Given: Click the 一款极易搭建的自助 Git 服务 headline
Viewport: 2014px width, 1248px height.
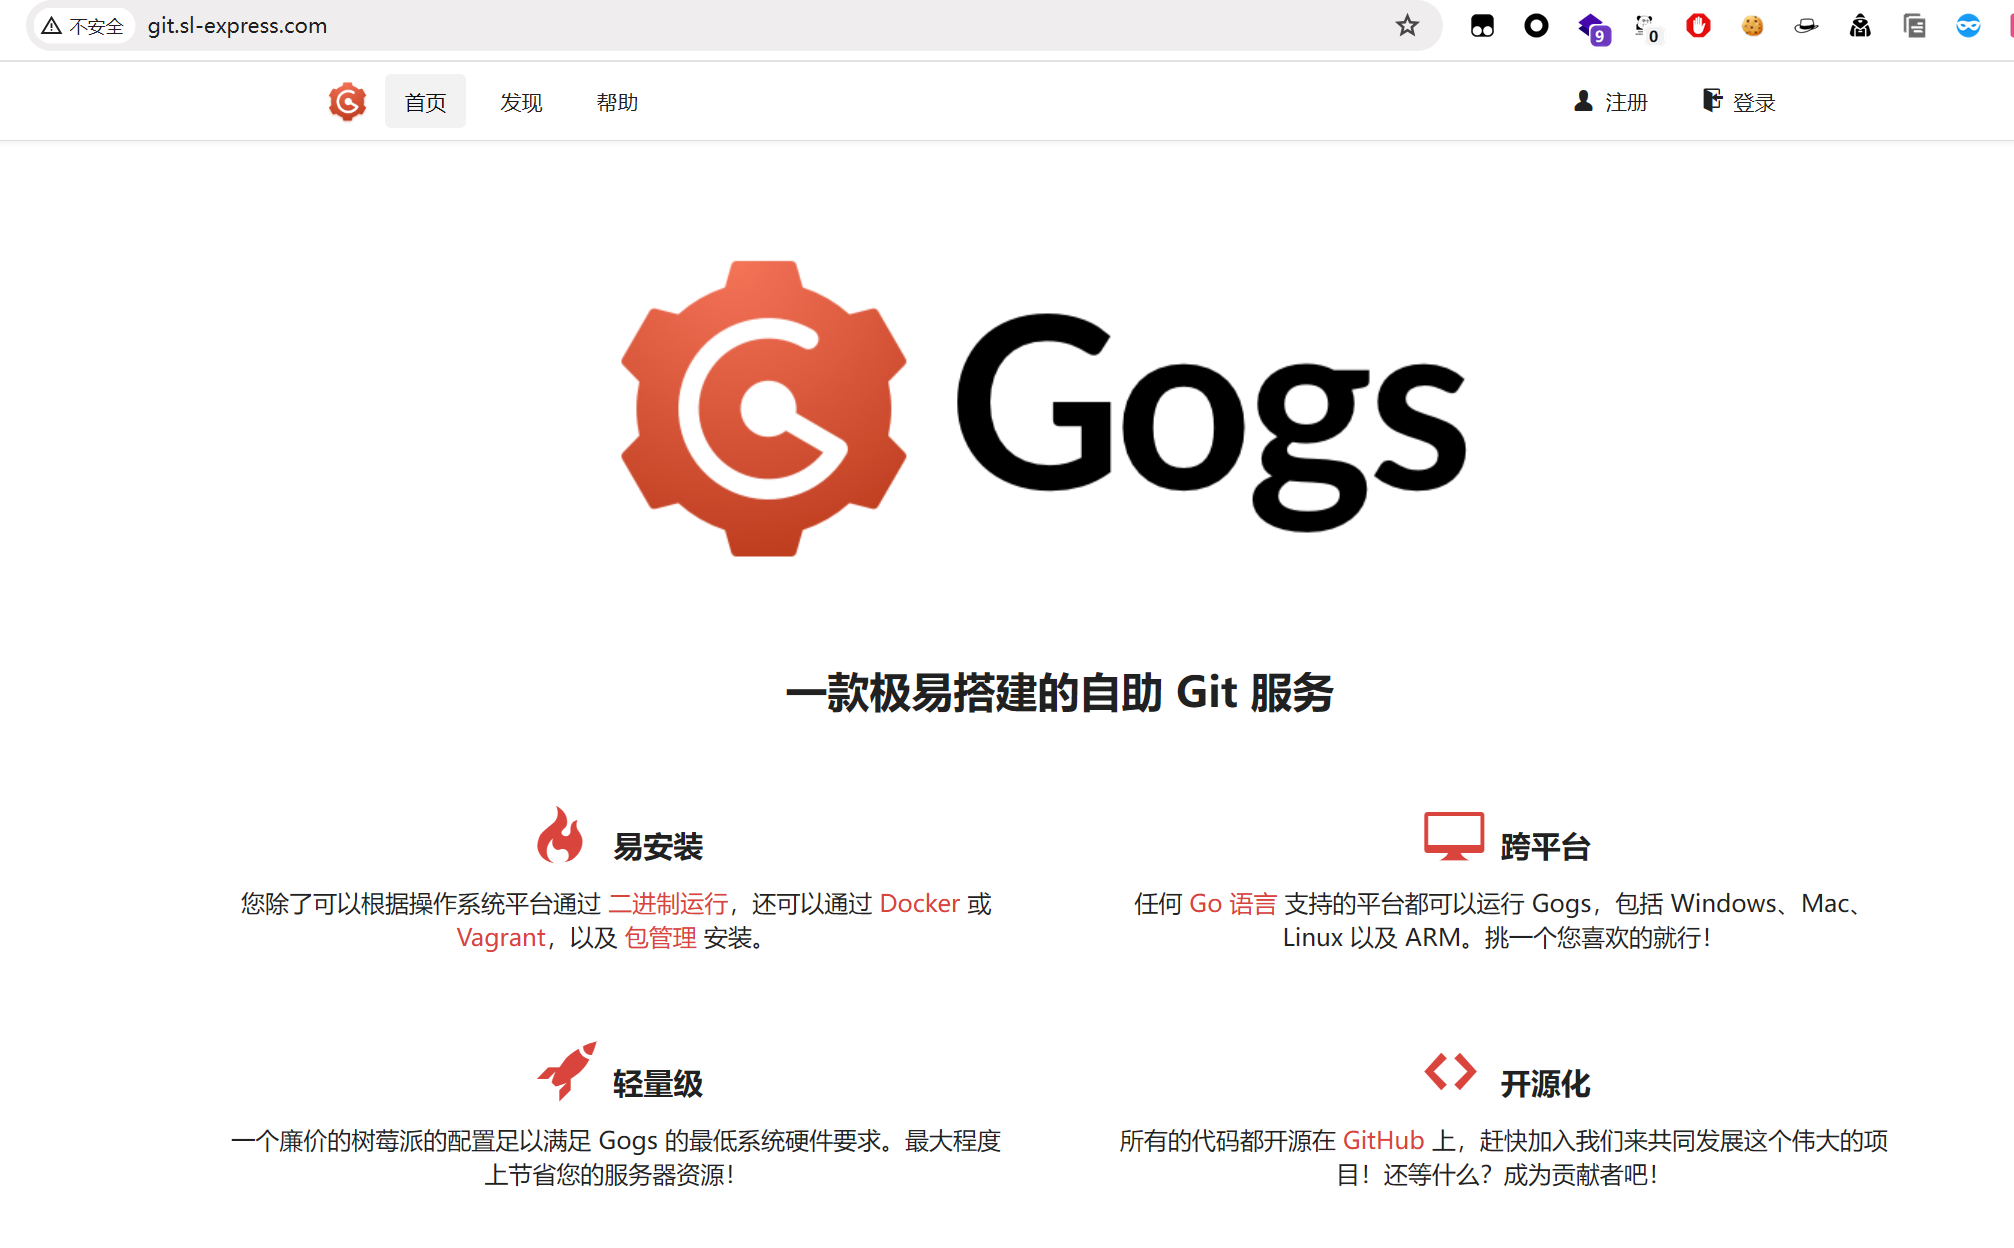Looking at the screenshot, I should tap(1060, 693).
